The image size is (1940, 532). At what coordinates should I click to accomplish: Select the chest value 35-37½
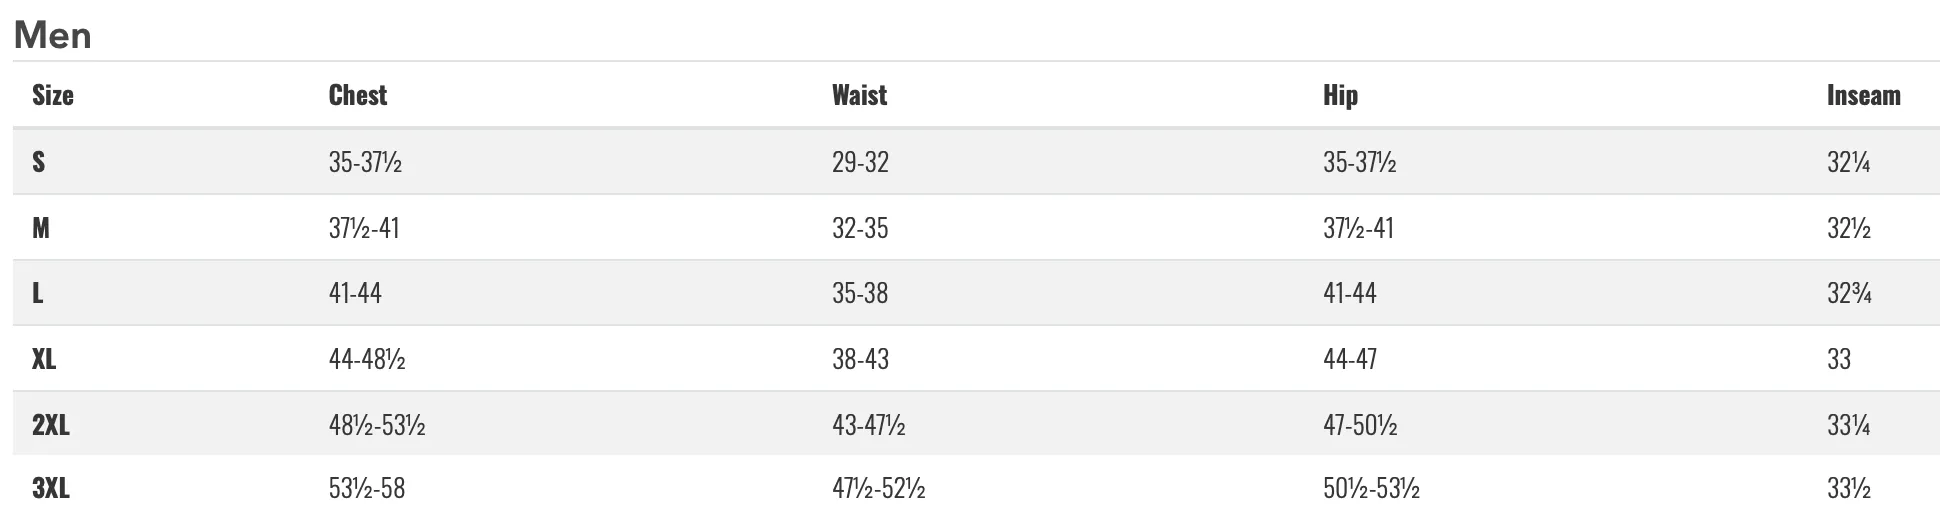tap(366, 162)
